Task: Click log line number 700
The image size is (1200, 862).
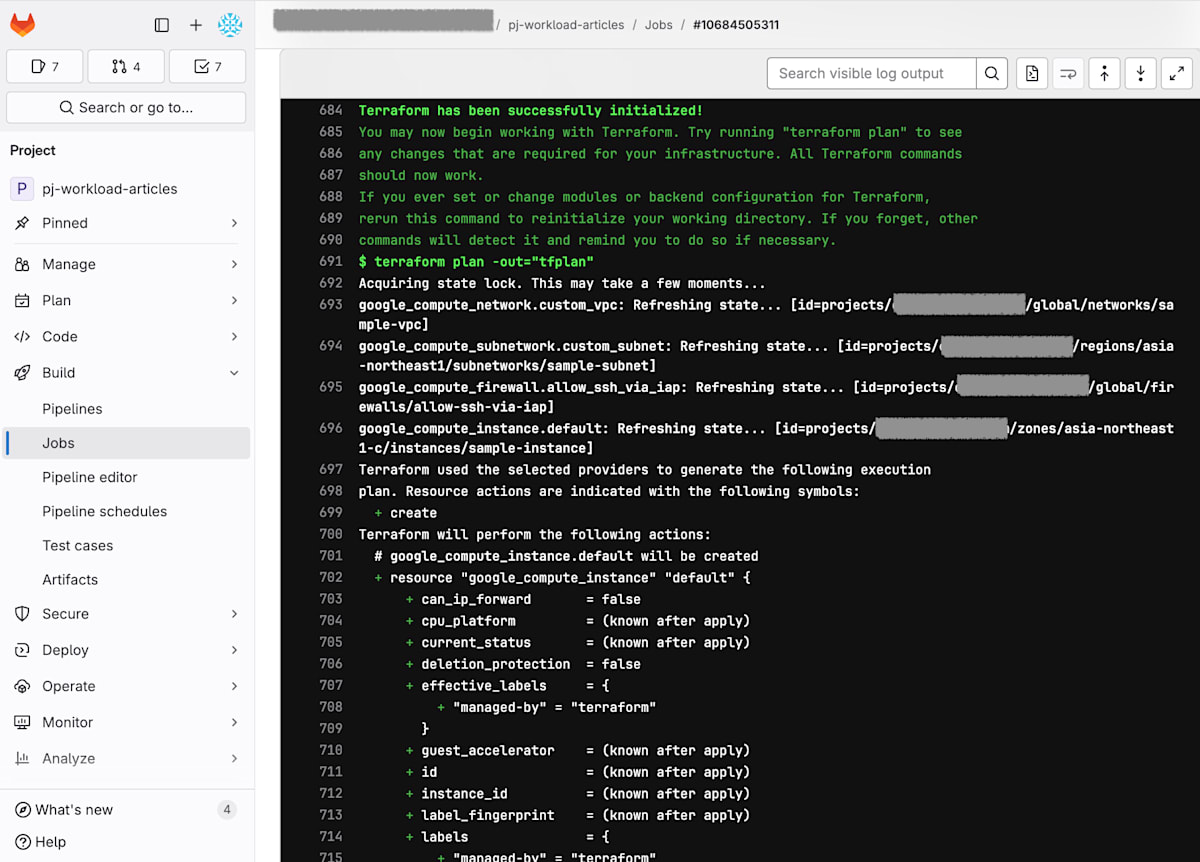Action: [331, 534]
